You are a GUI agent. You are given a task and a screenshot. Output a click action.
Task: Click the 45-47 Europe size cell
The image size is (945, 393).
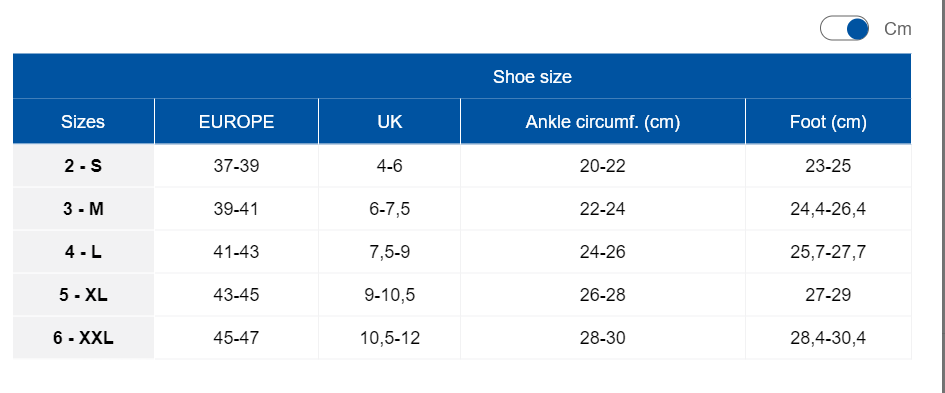point(236,338)
